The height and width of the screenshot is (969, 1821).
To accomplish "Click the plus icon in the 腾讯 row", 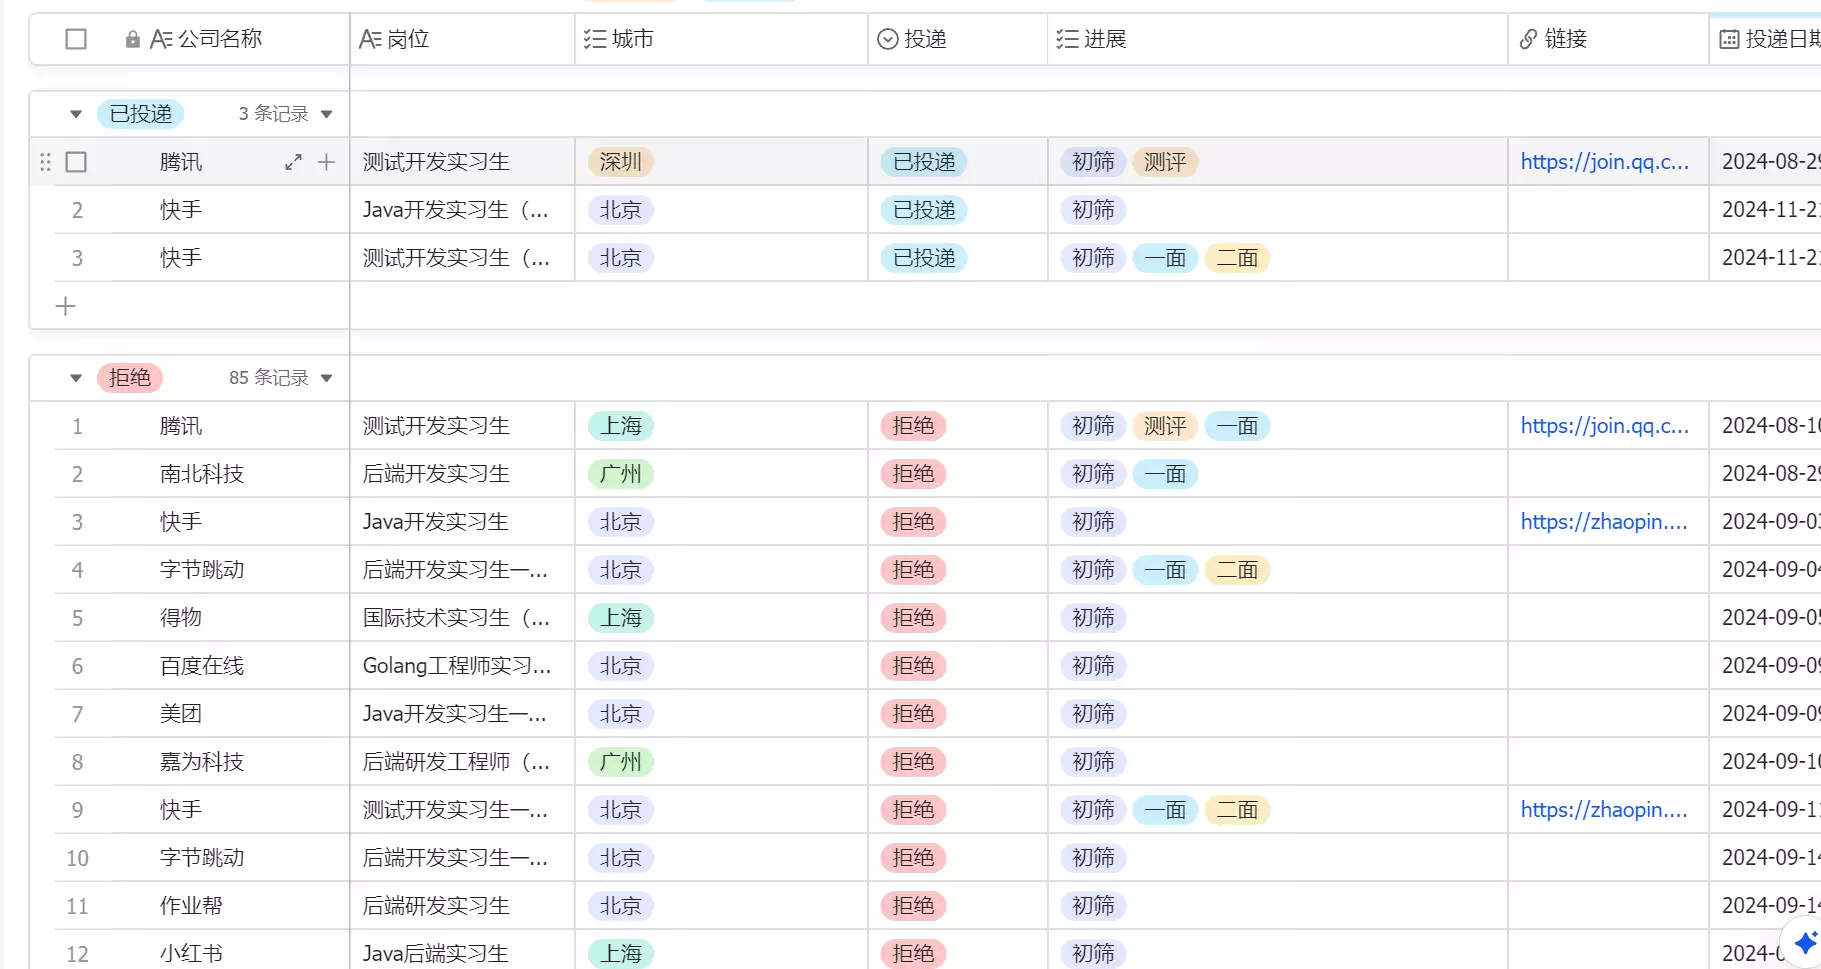I will [326, 162].
